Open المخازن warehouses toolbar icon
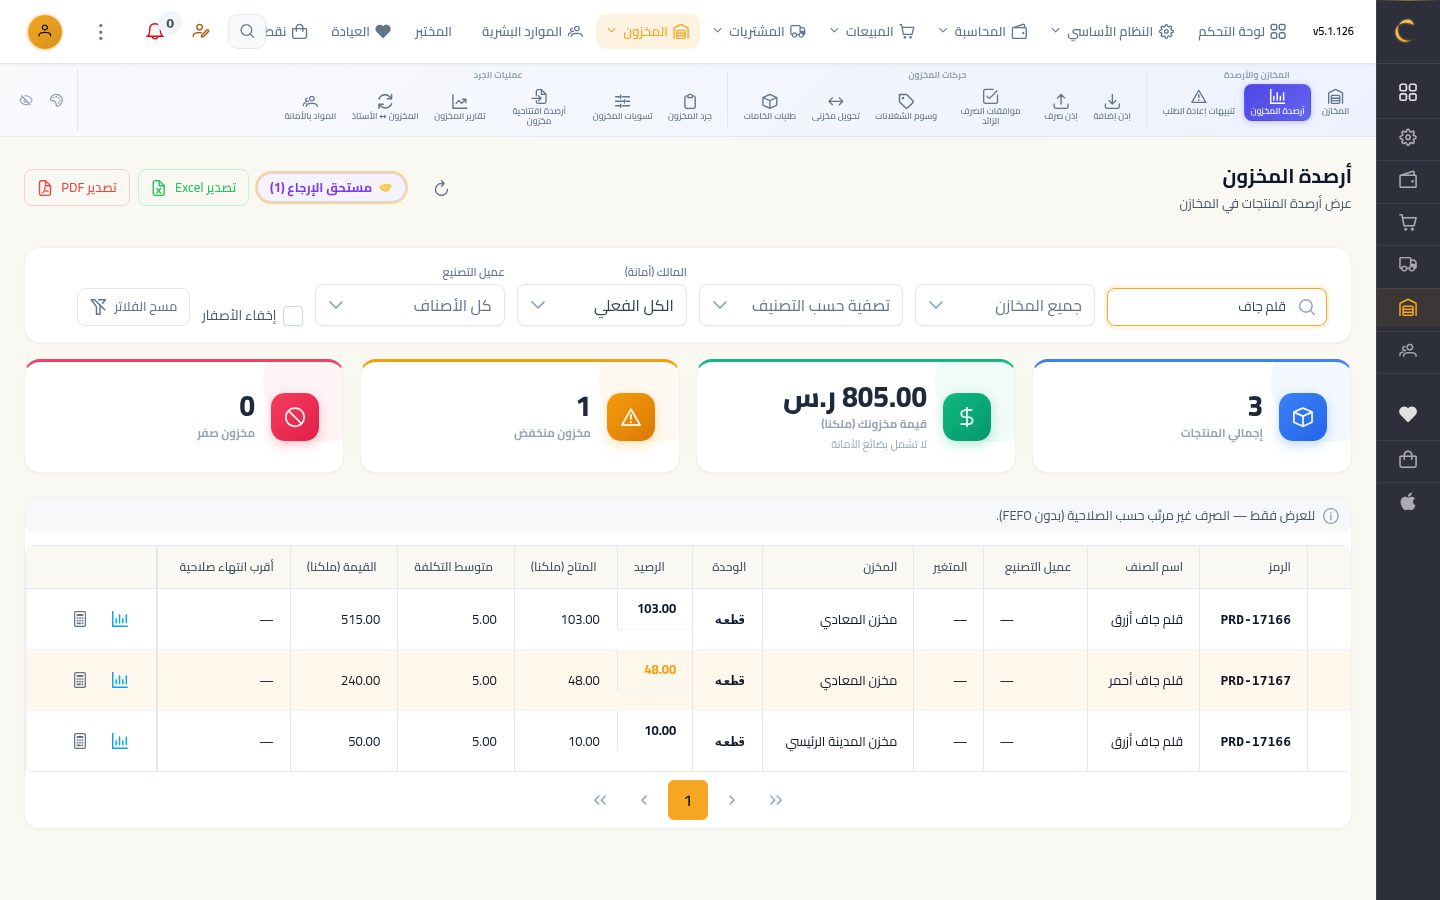This screenshot has height=900, width=1440. (1335, 102)
